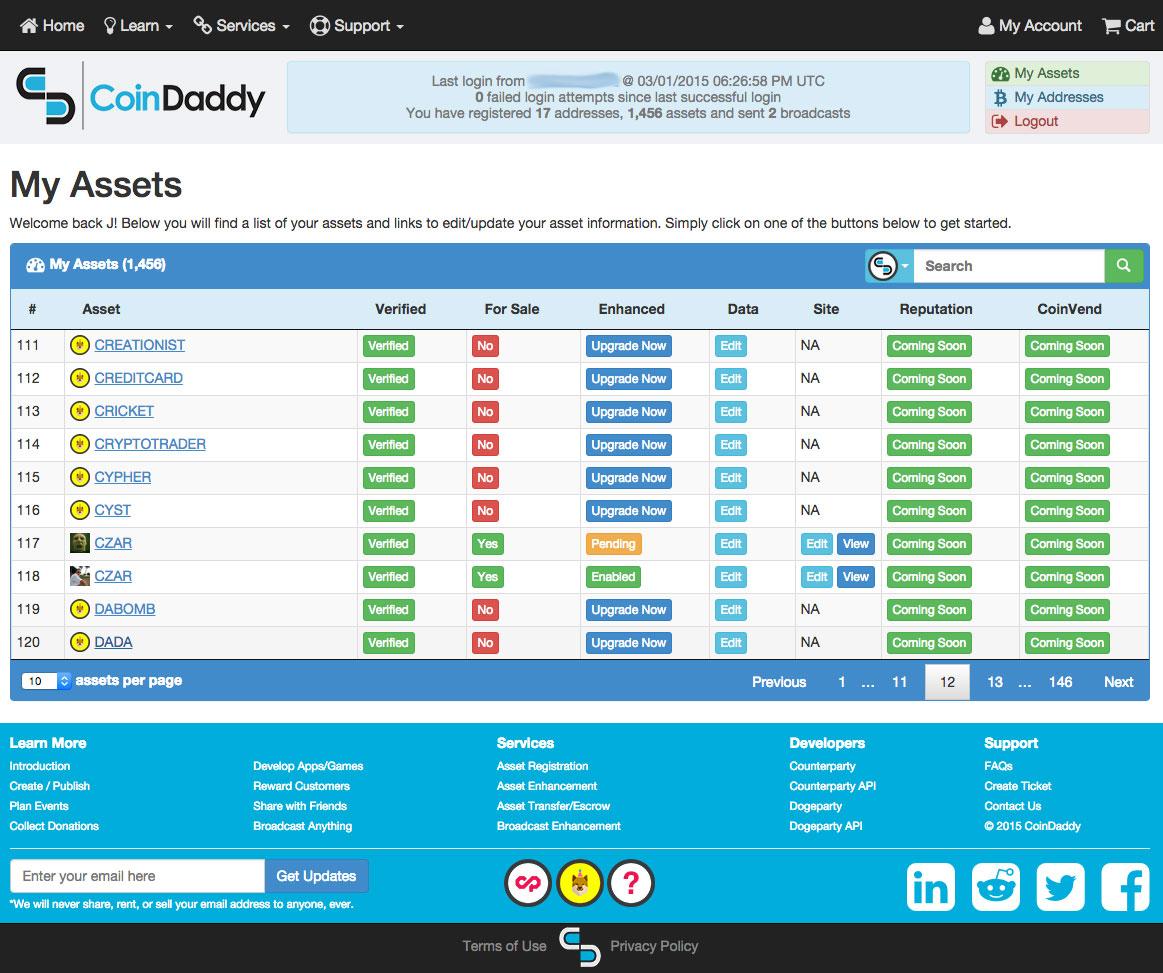Image resolution: width=1163 pixels, height=973 pixels.
Task: Go to pagination page 1
Action: (841, 682)
